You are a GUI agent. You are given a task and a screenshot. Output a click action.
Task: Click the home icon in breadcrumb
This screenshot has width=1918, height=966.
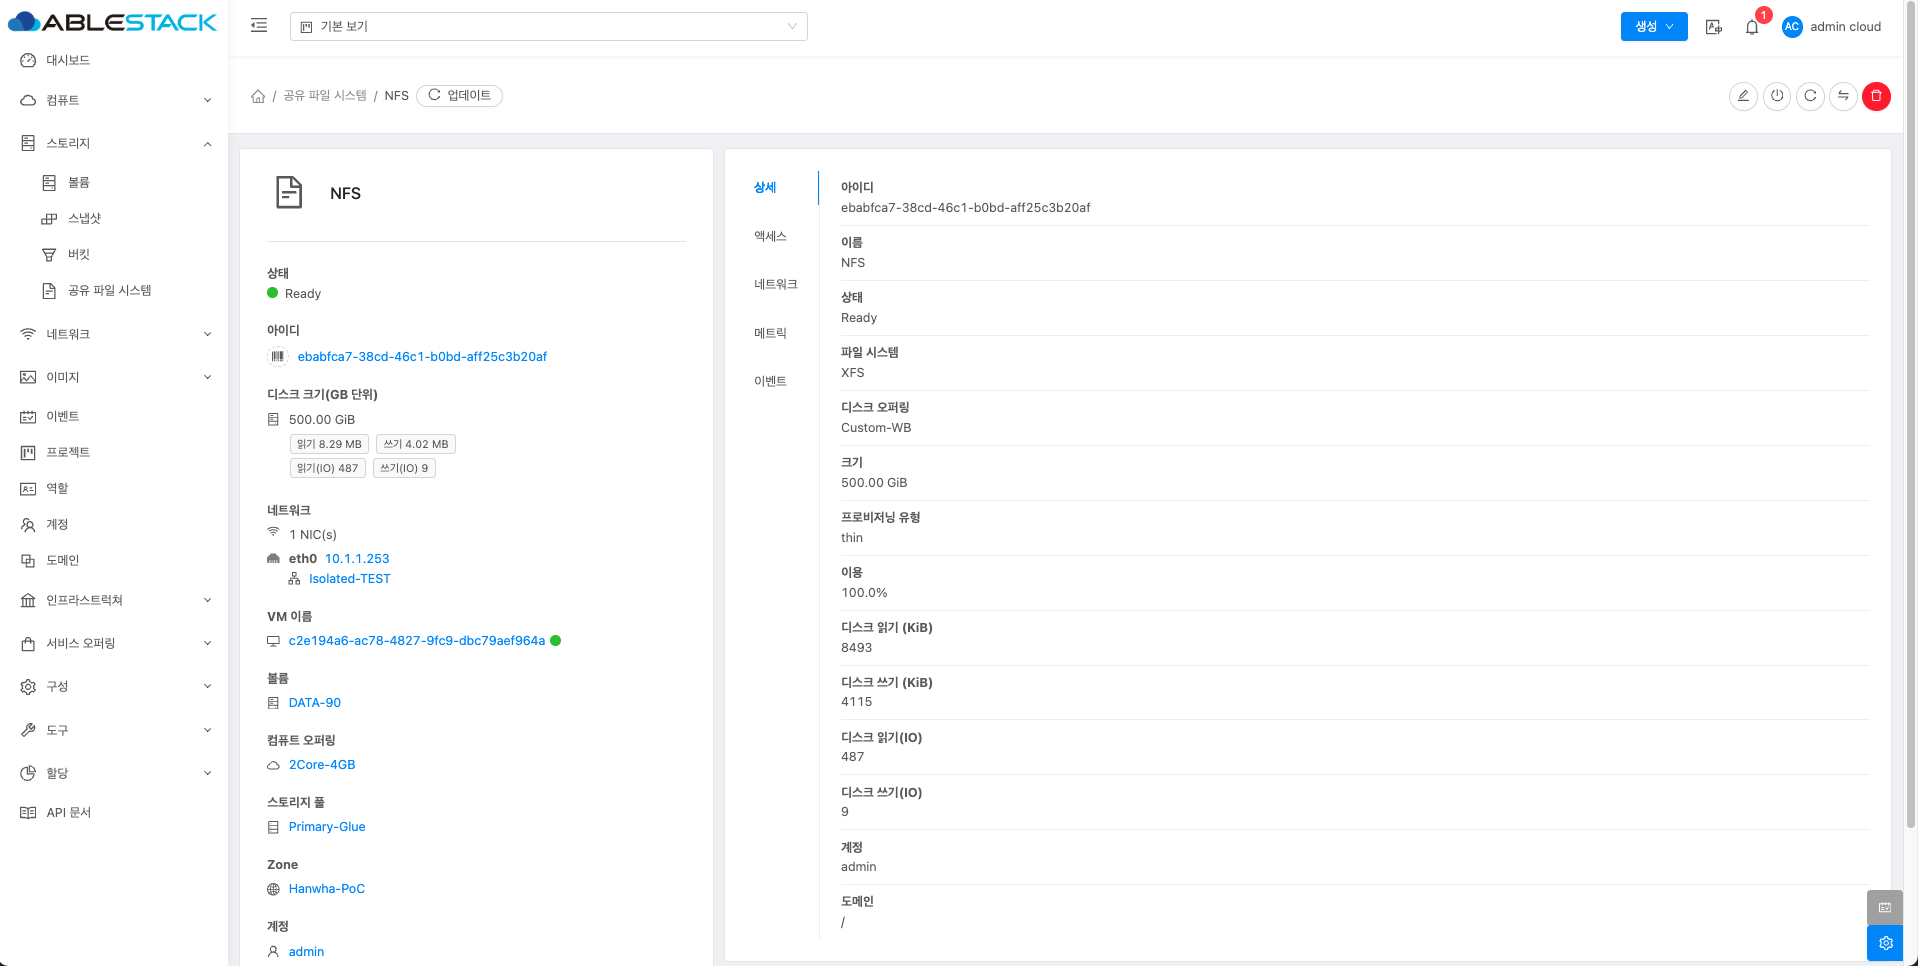258,96
